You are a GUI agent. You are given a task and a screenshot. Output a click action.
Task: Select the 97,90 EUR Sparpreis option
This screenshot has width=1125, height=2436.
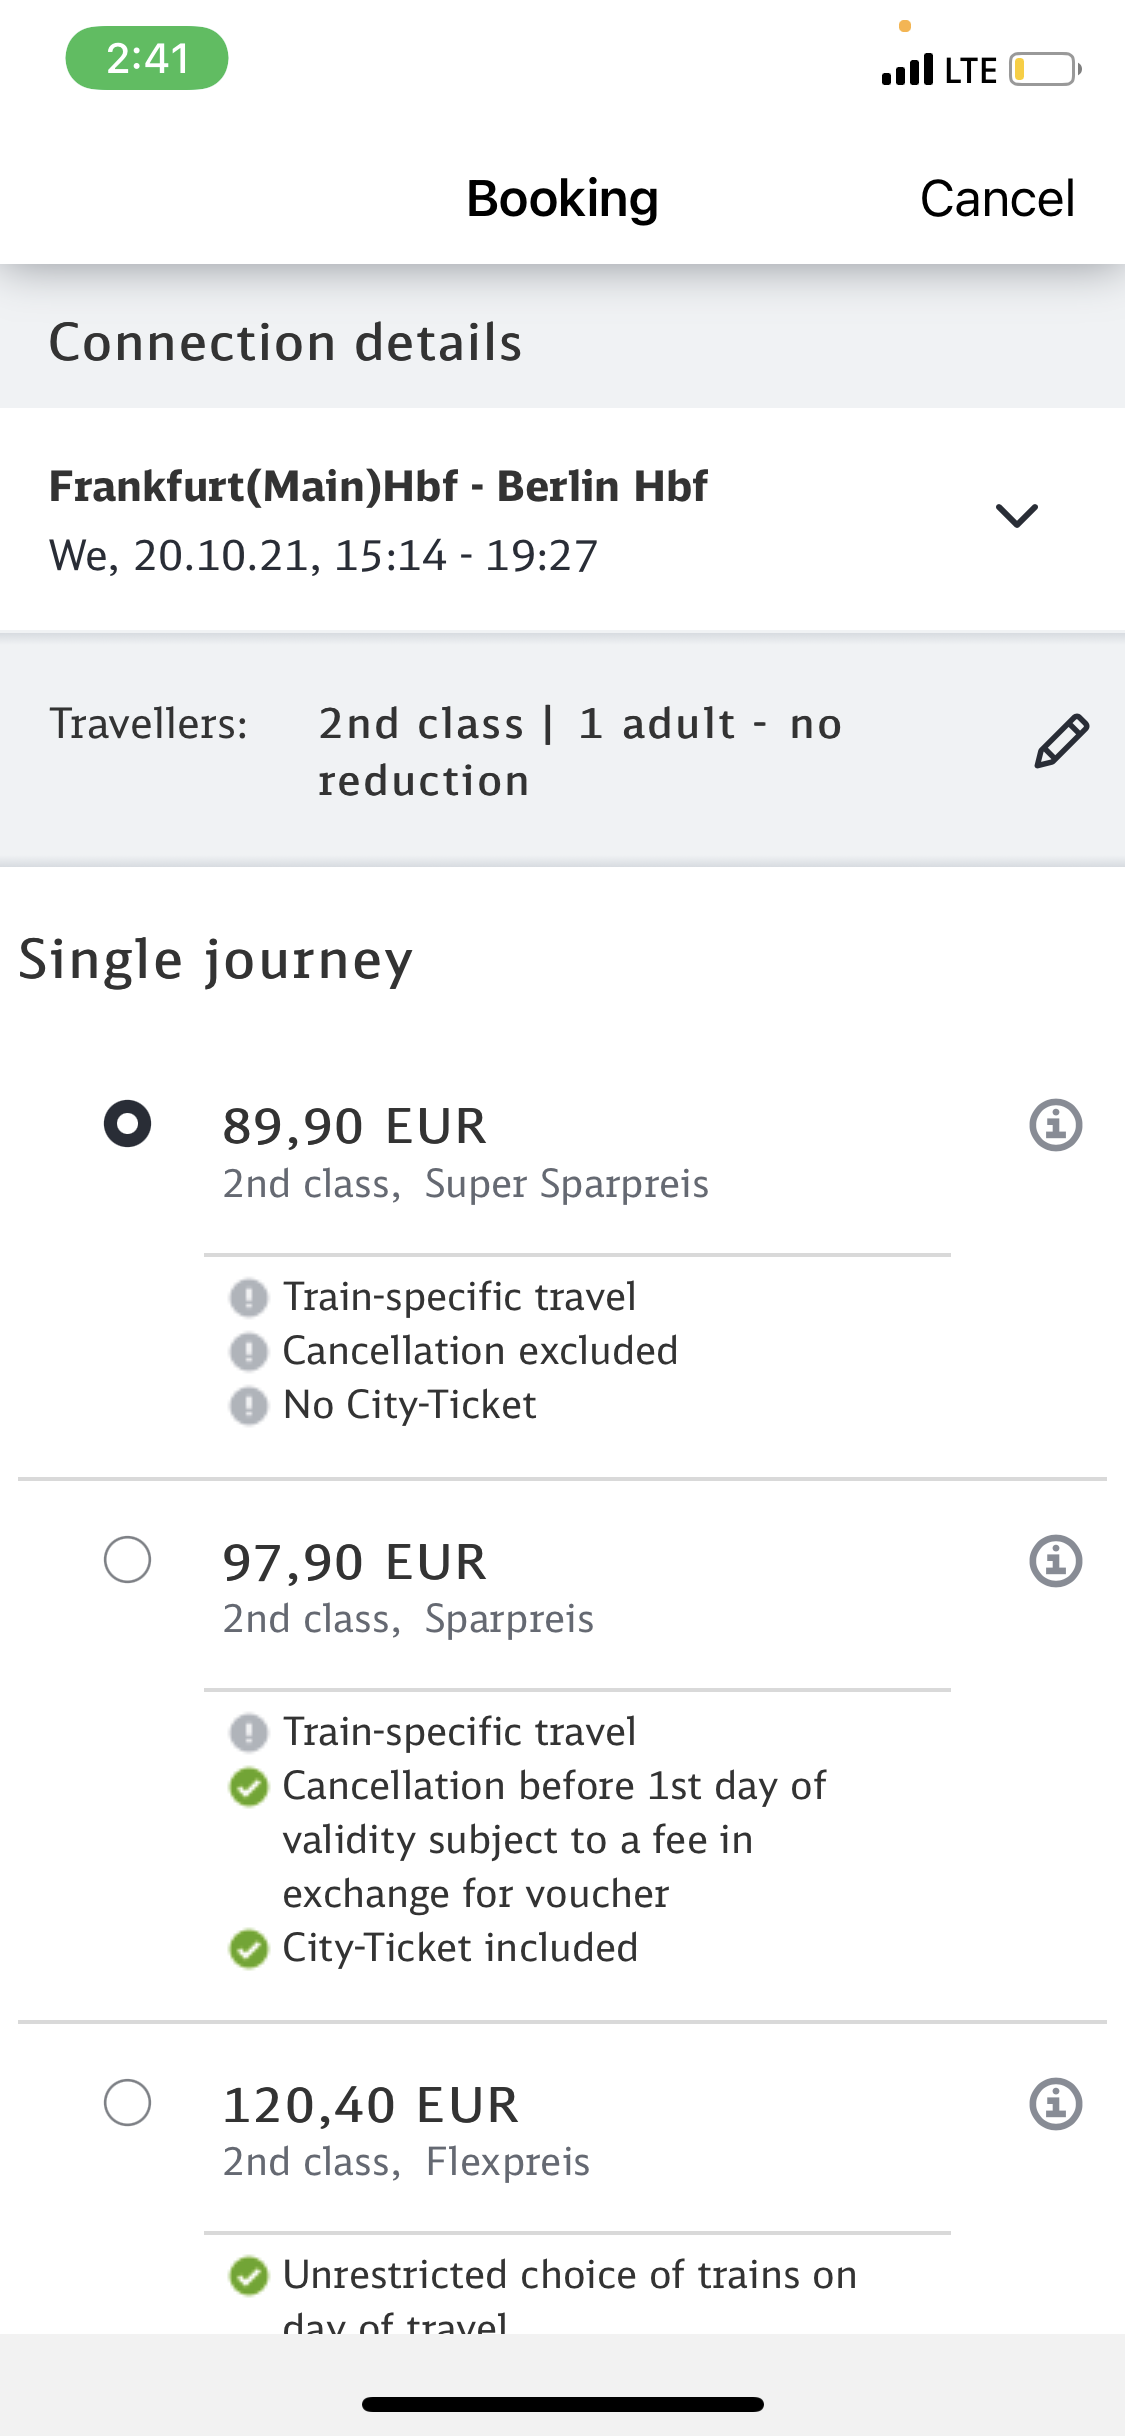click(x=127, y=1559)
